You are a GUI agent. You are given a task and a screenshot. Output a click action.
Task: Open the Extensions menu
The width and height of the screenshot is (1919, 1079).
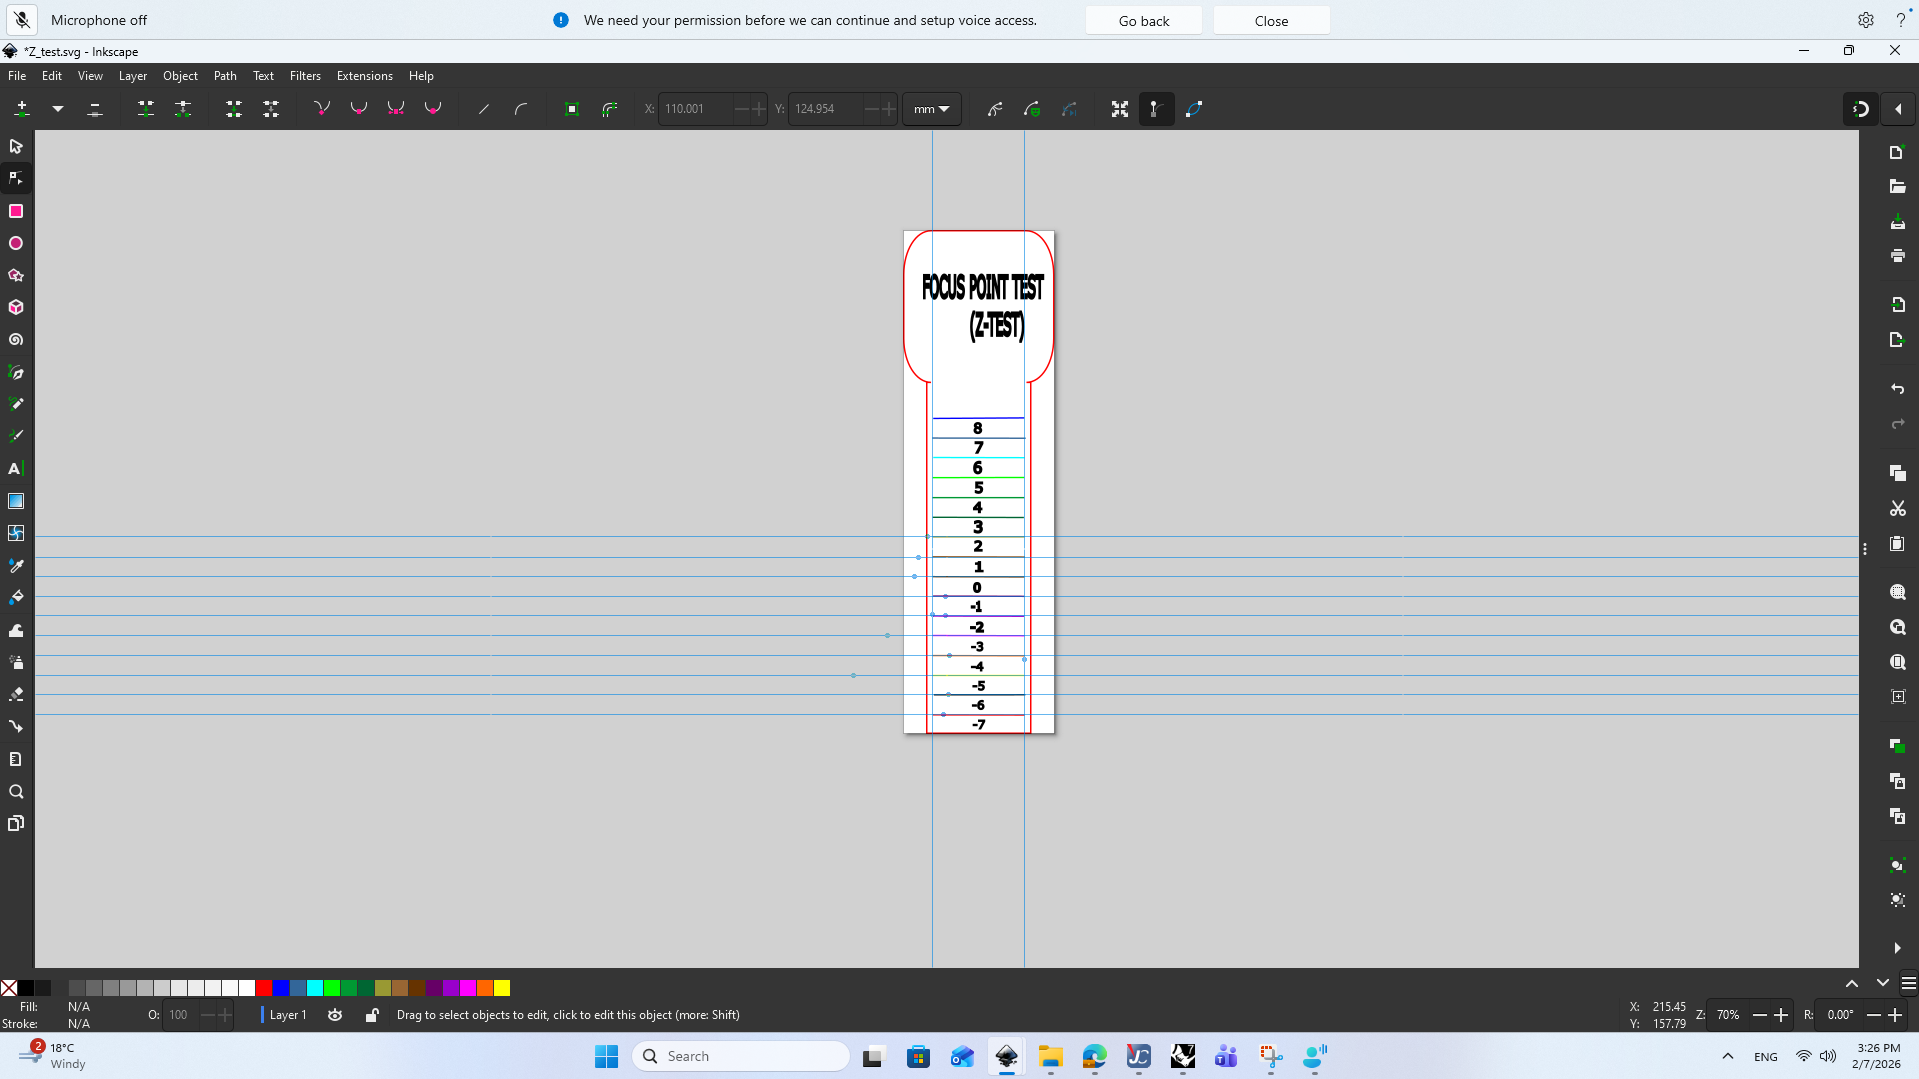pos(364,75)
